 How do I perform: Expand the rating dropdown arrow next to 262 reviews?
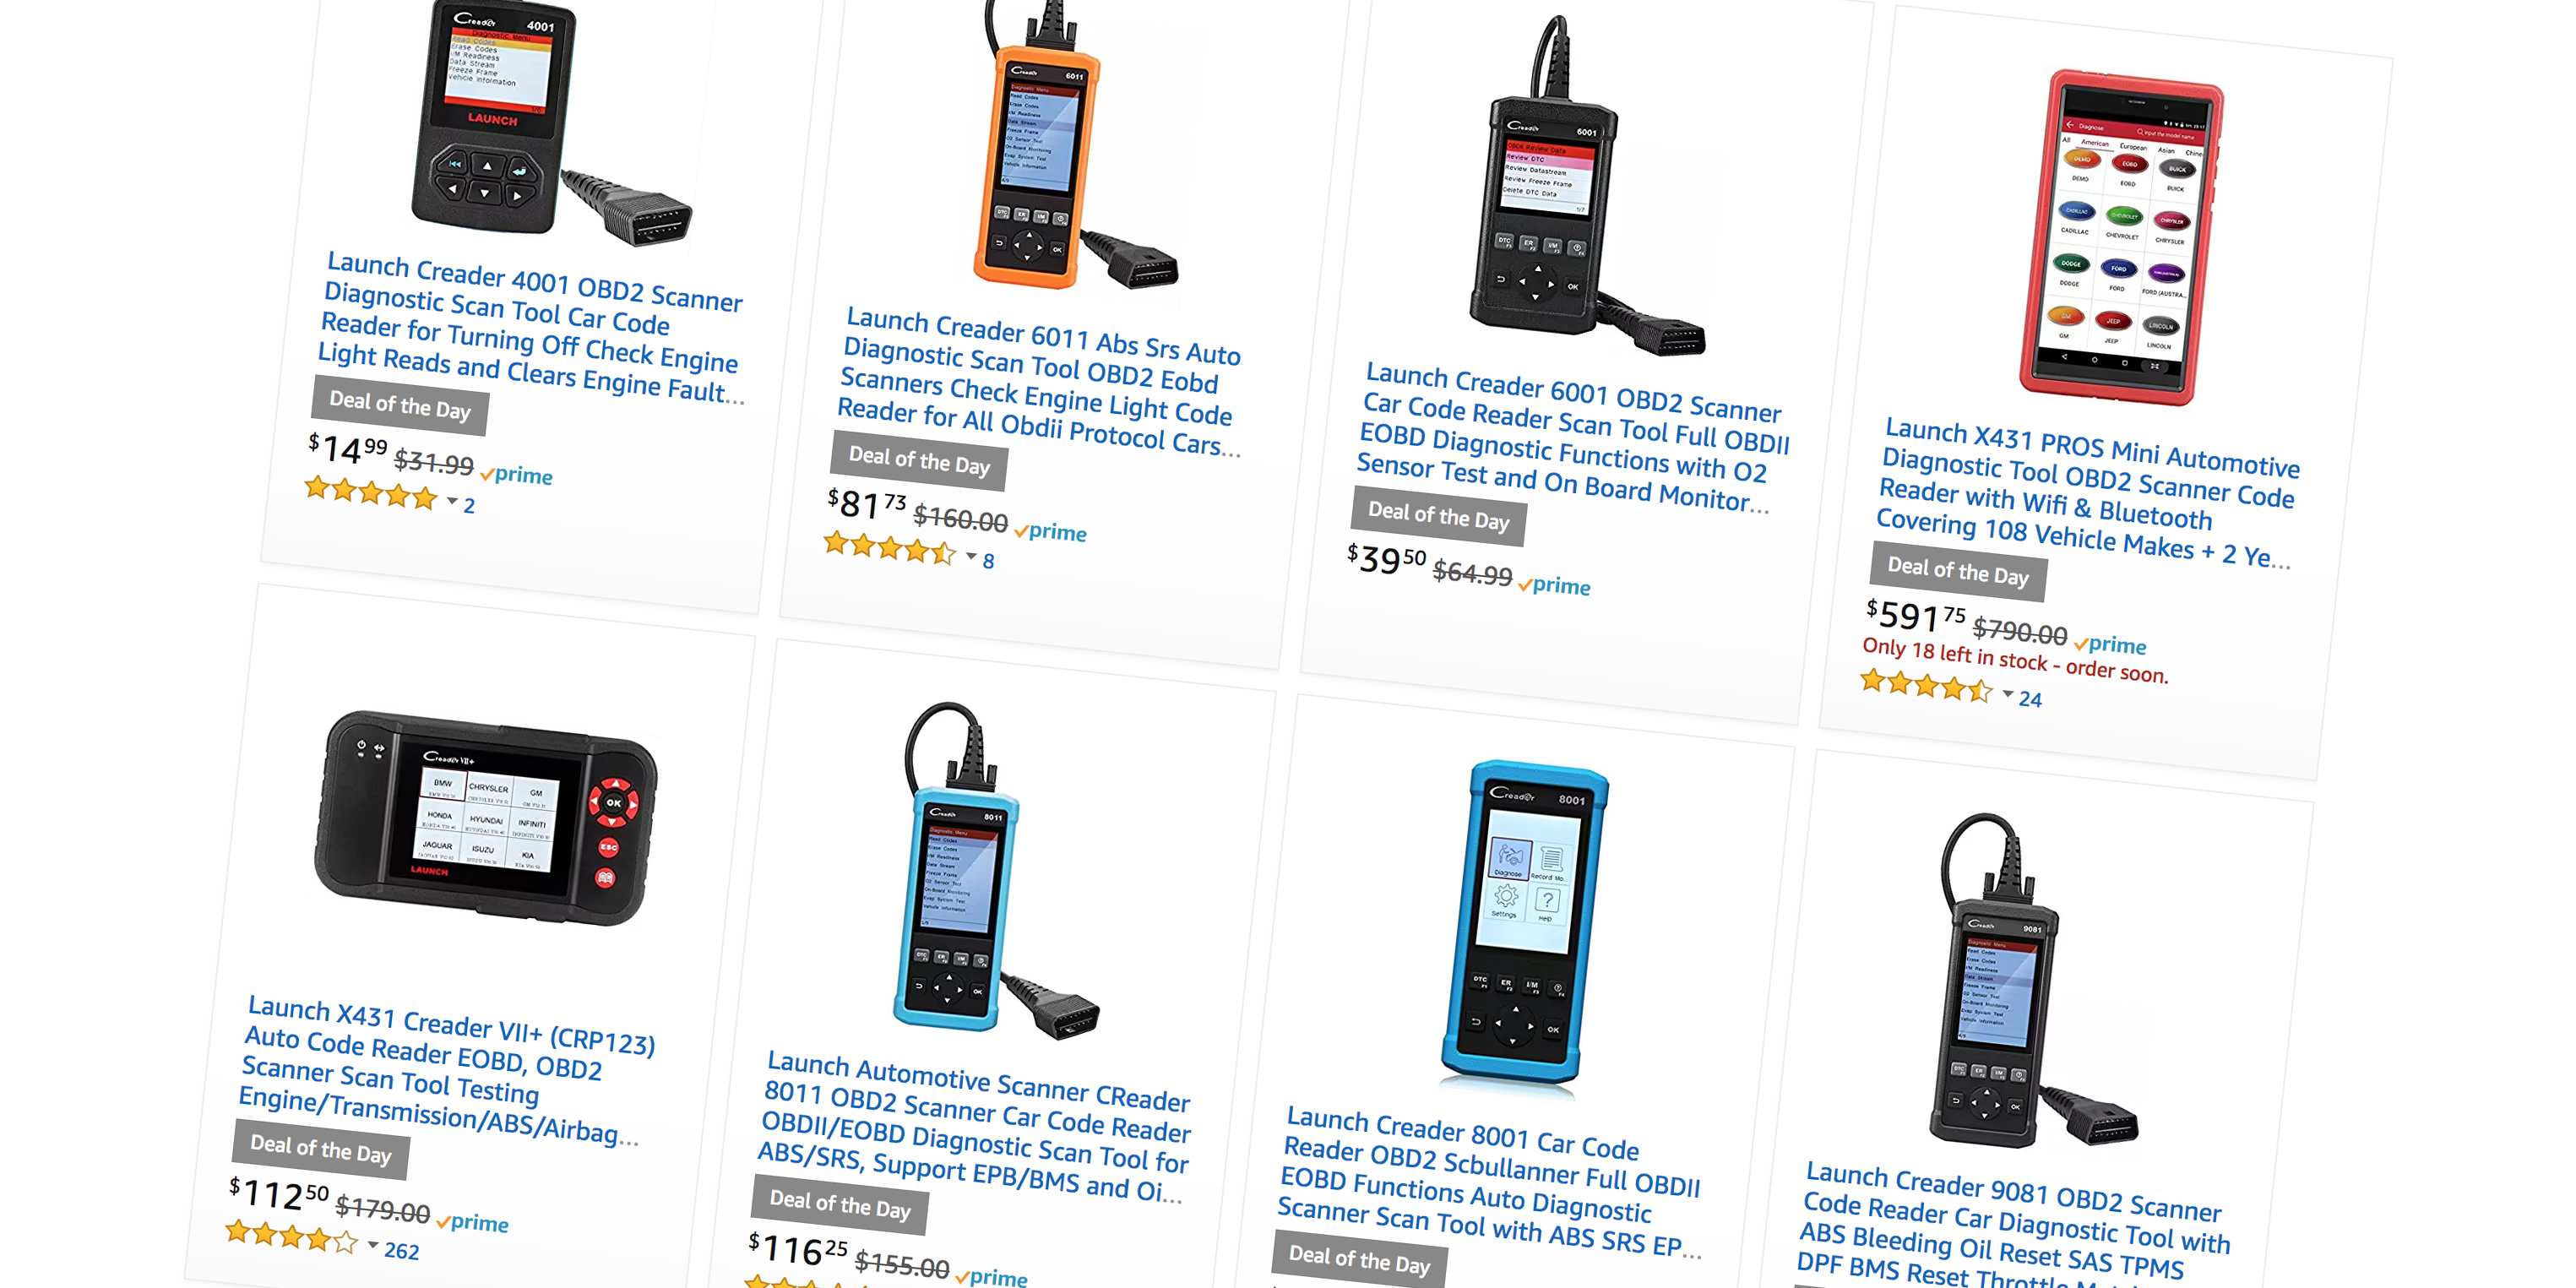[373, 1245]
